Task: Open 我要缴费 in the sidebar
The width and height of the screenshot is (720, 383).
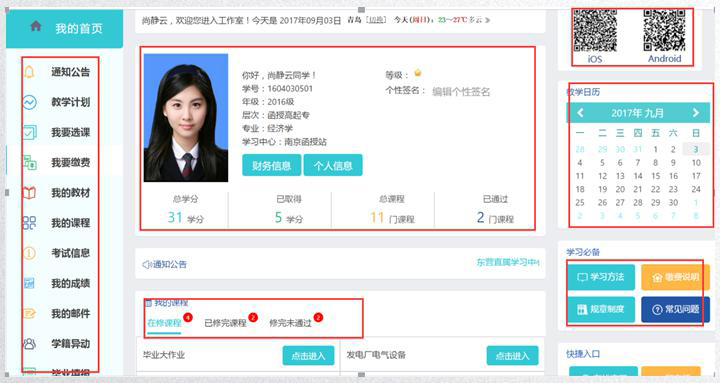Action: coord(70,162)
